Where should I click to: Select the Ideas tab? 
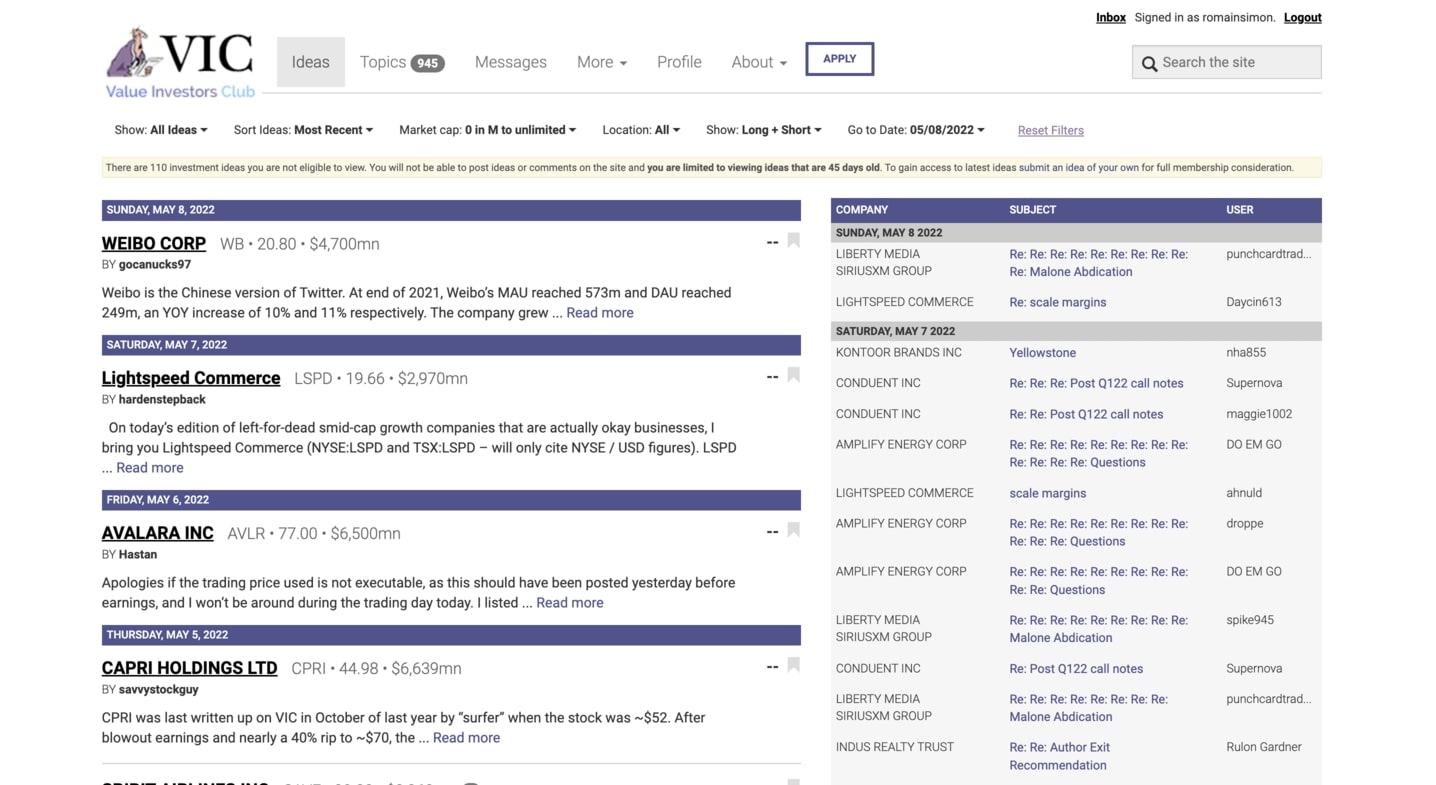[x=310, y=62]
